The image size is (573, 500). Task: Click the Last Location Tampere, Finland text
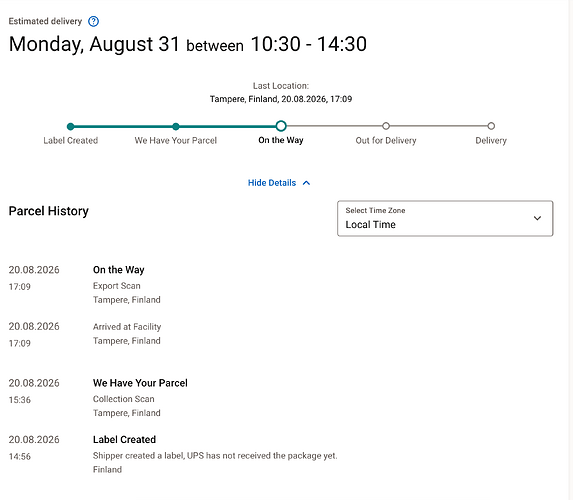click(x=281, y=99)
